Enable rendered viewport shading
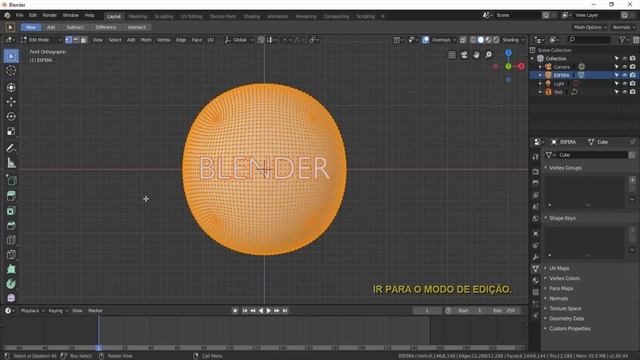This screenshot has height=360, width=640. (496, 40)
